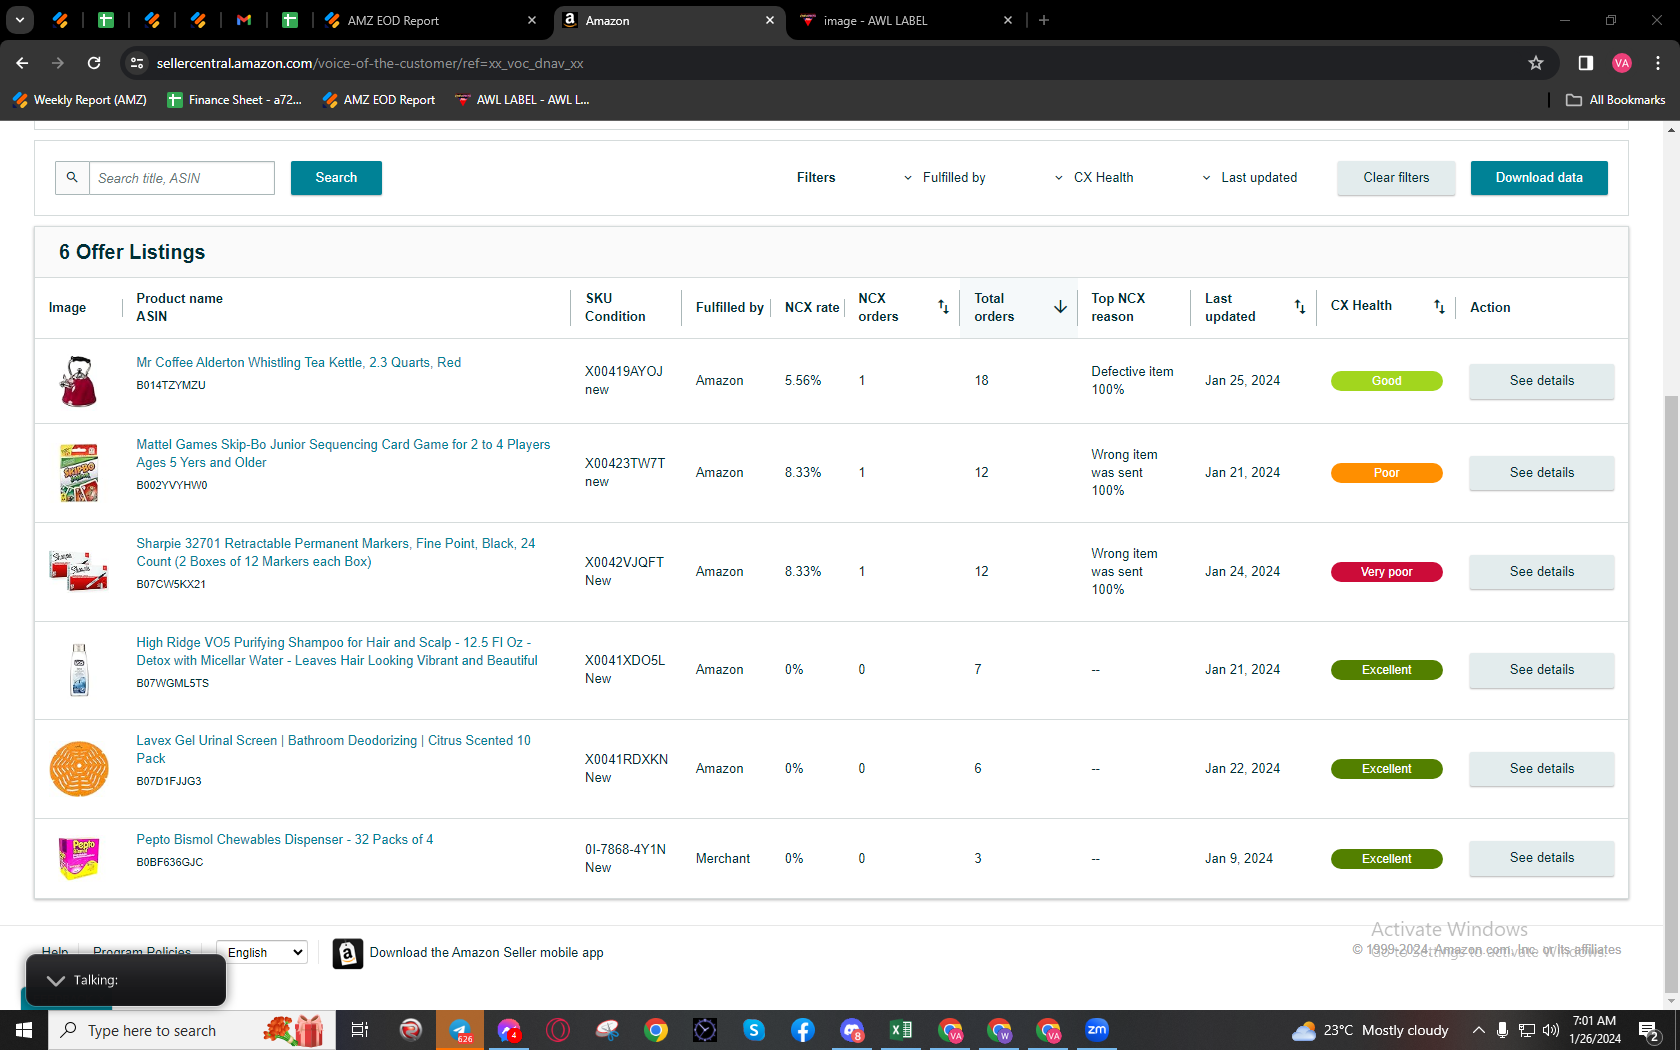Viewport: 1680px width, 1050px height.
Task: Open the All Bookmarks folder
Action: 1615,100
